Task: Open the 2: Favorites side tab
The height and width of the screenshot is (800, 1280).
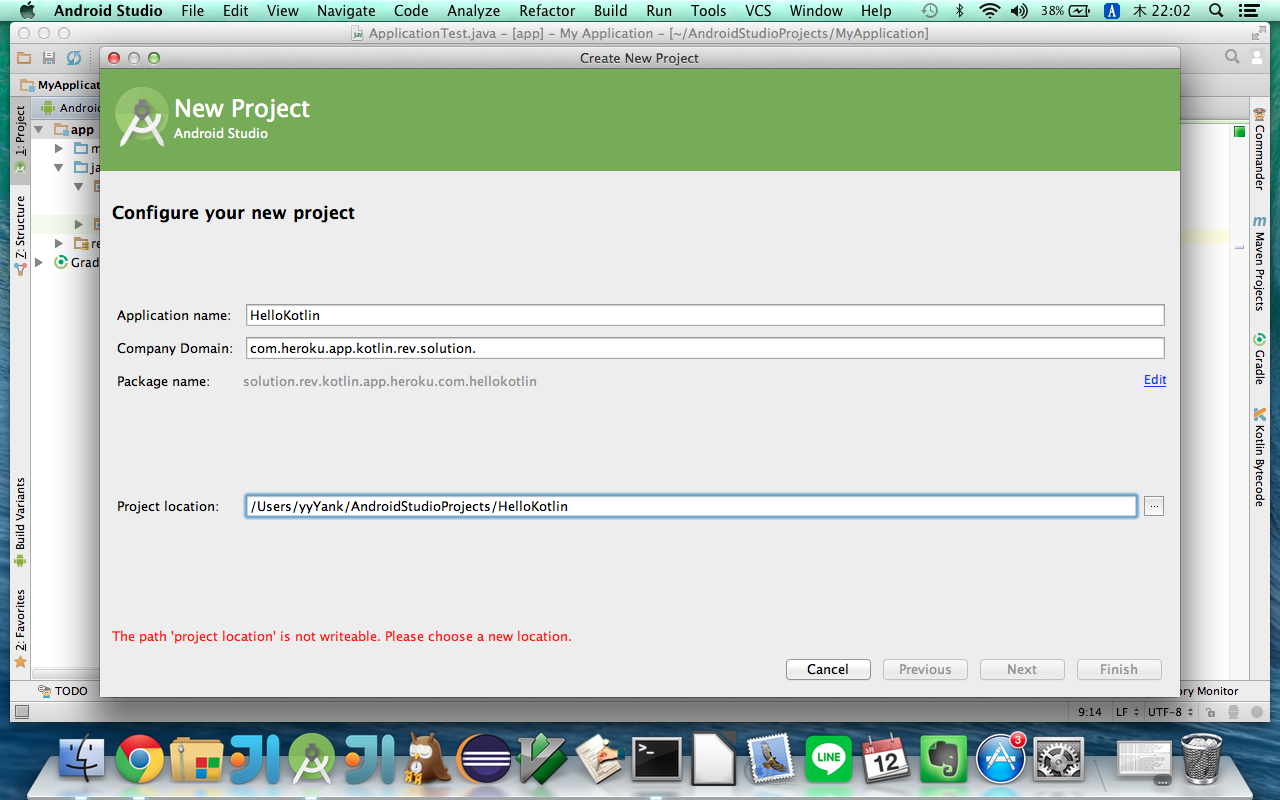Action: (x=20, y=628)
